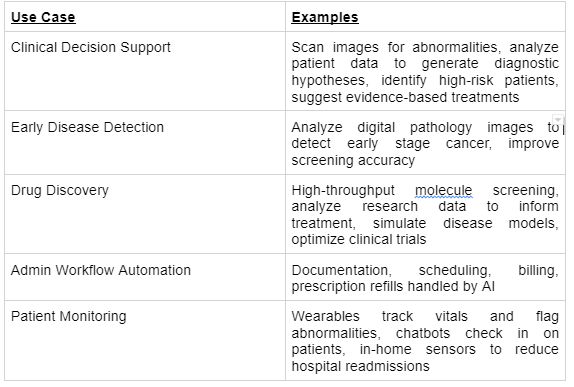This screenshot has height=387, width=574.
Task: Click the word 'chatbots'
Action: pyautogui.click(x=423, y=333)
